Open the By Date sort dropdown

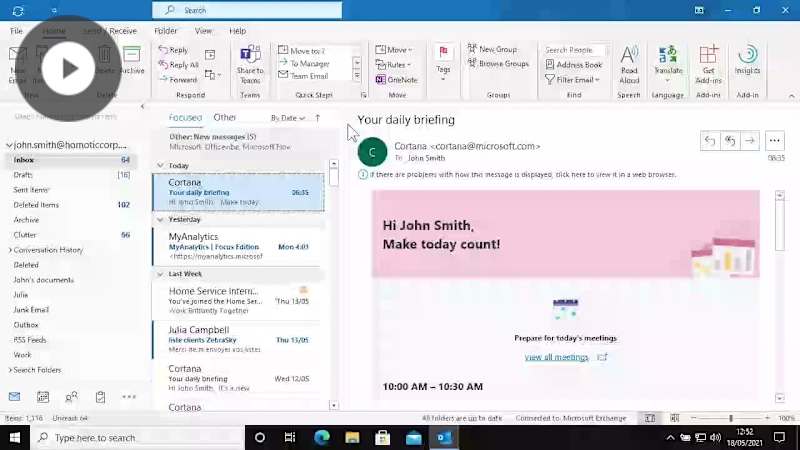(x=287, y=118)
